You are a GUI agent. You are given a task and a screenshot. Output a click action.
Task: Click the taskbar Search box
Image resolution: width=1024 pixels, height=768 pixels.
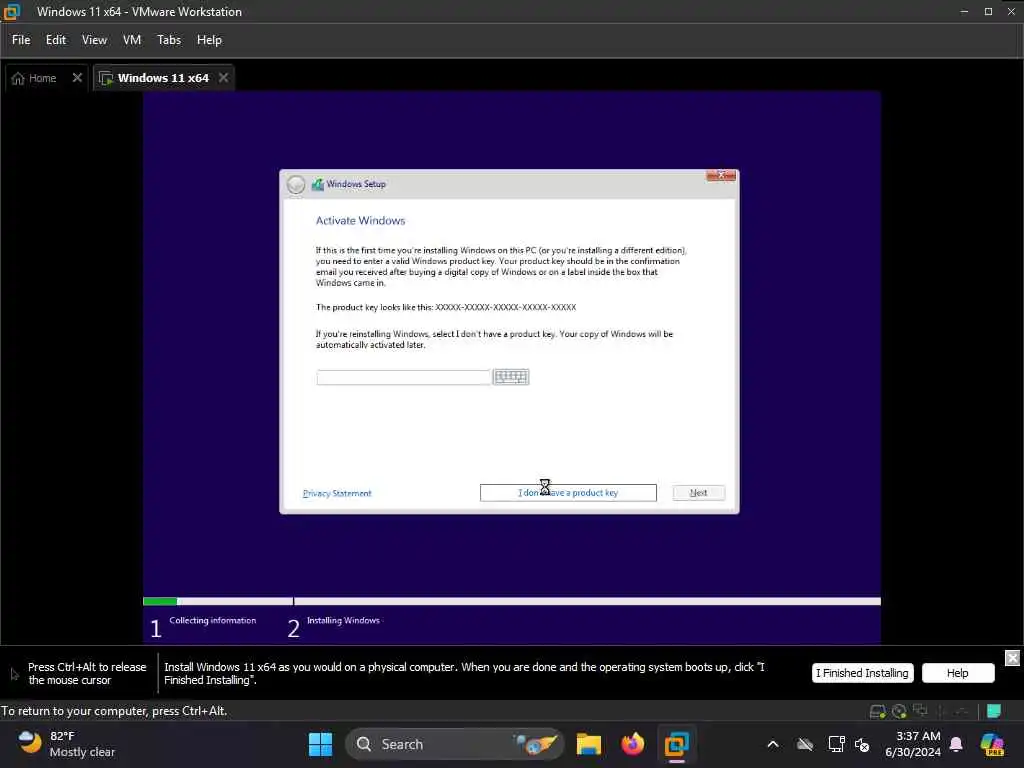click(x=455, y=744)
